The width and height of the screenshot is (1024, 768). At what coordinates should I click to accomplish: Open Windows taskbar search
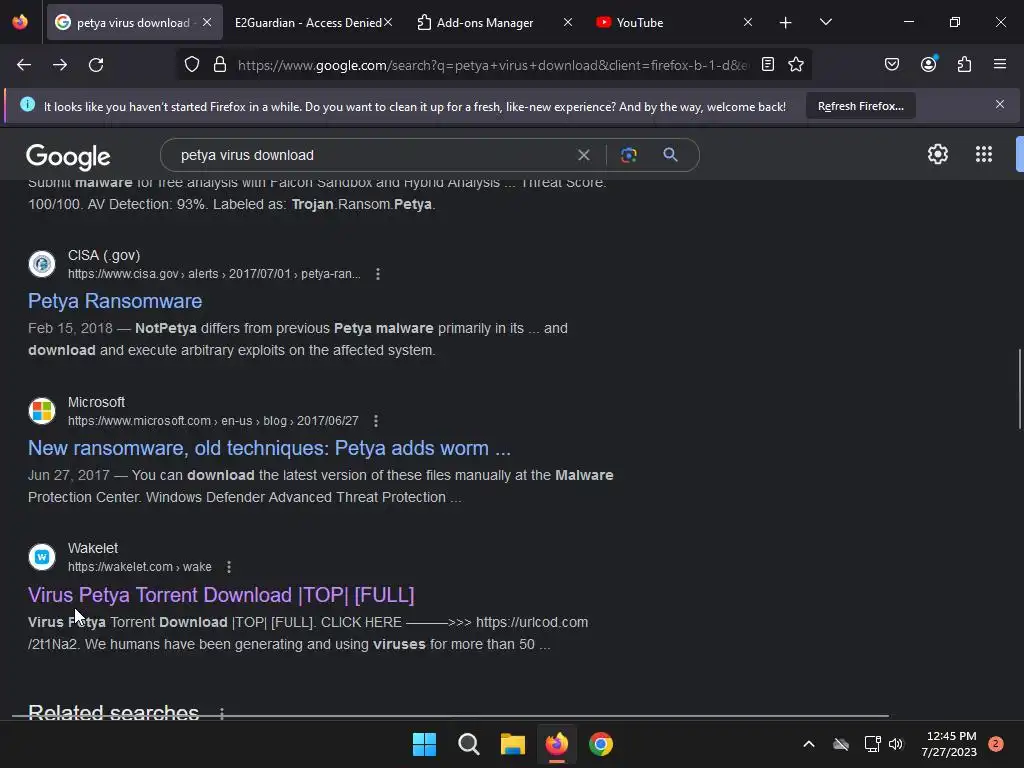[x=468, y=744]
